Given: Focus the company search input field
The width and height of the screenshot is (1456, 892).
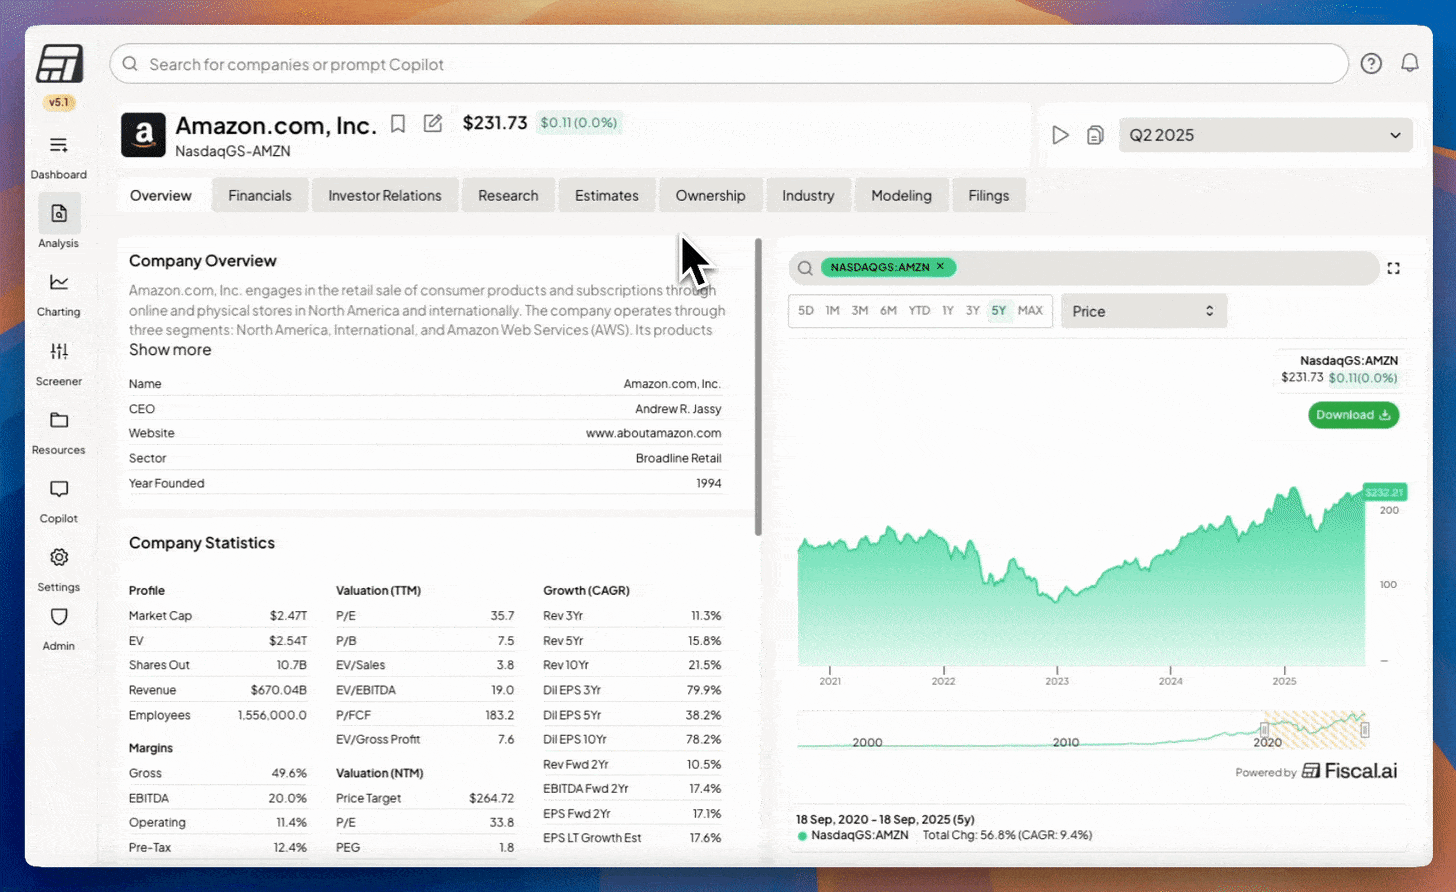Looking at the screenshot, I should click(729, 64).
